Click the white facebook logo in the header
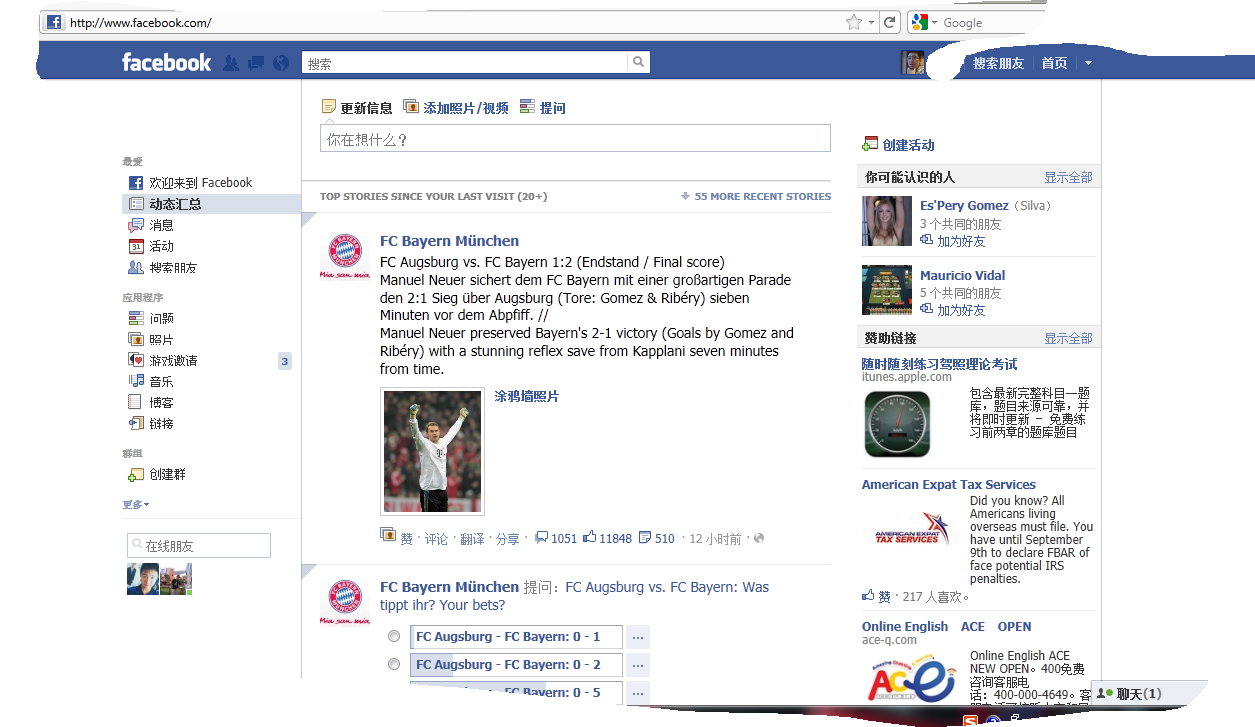This screenshot has height=727, width=1255. tap(166, 62)
